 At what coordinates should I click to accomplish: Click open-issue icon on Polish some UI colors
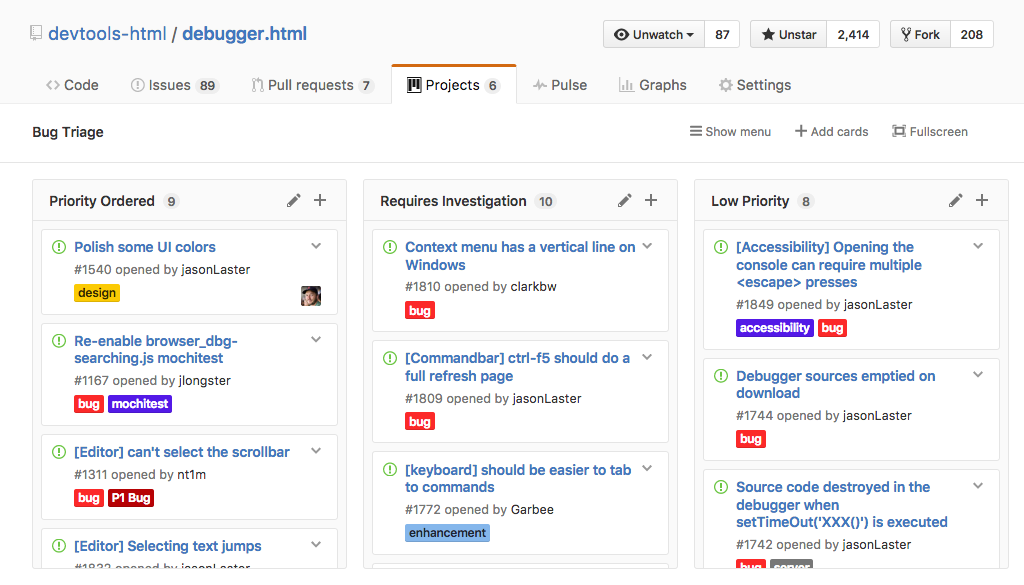[59, 247]
